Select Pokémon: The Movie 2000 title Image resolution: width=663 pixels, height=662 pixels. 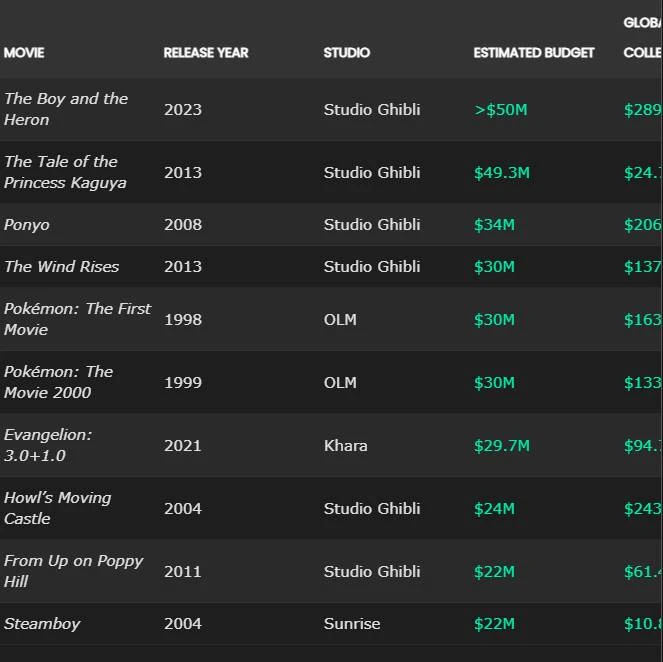tap(58, 382)
